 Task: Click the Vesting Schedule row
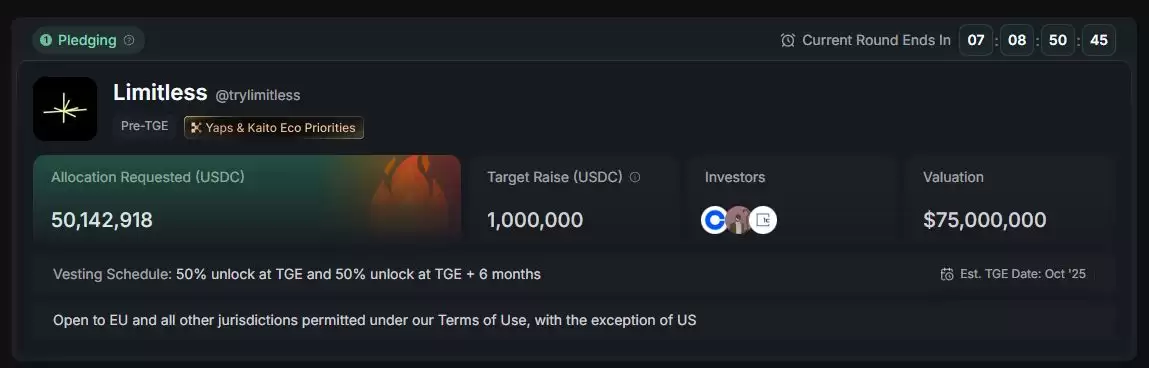click(x=574, y=274)
